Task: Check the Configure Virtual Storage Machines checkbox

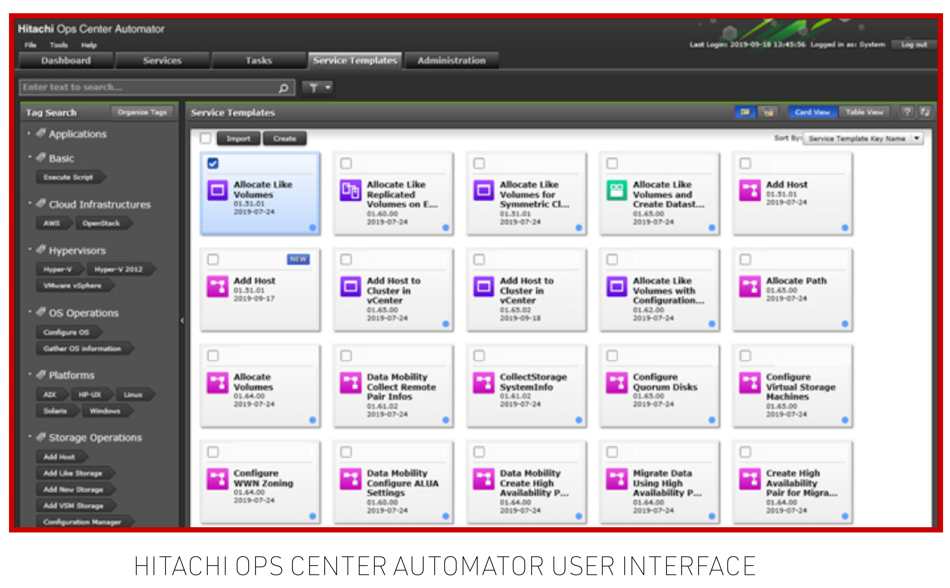Action: click(745, 356)
